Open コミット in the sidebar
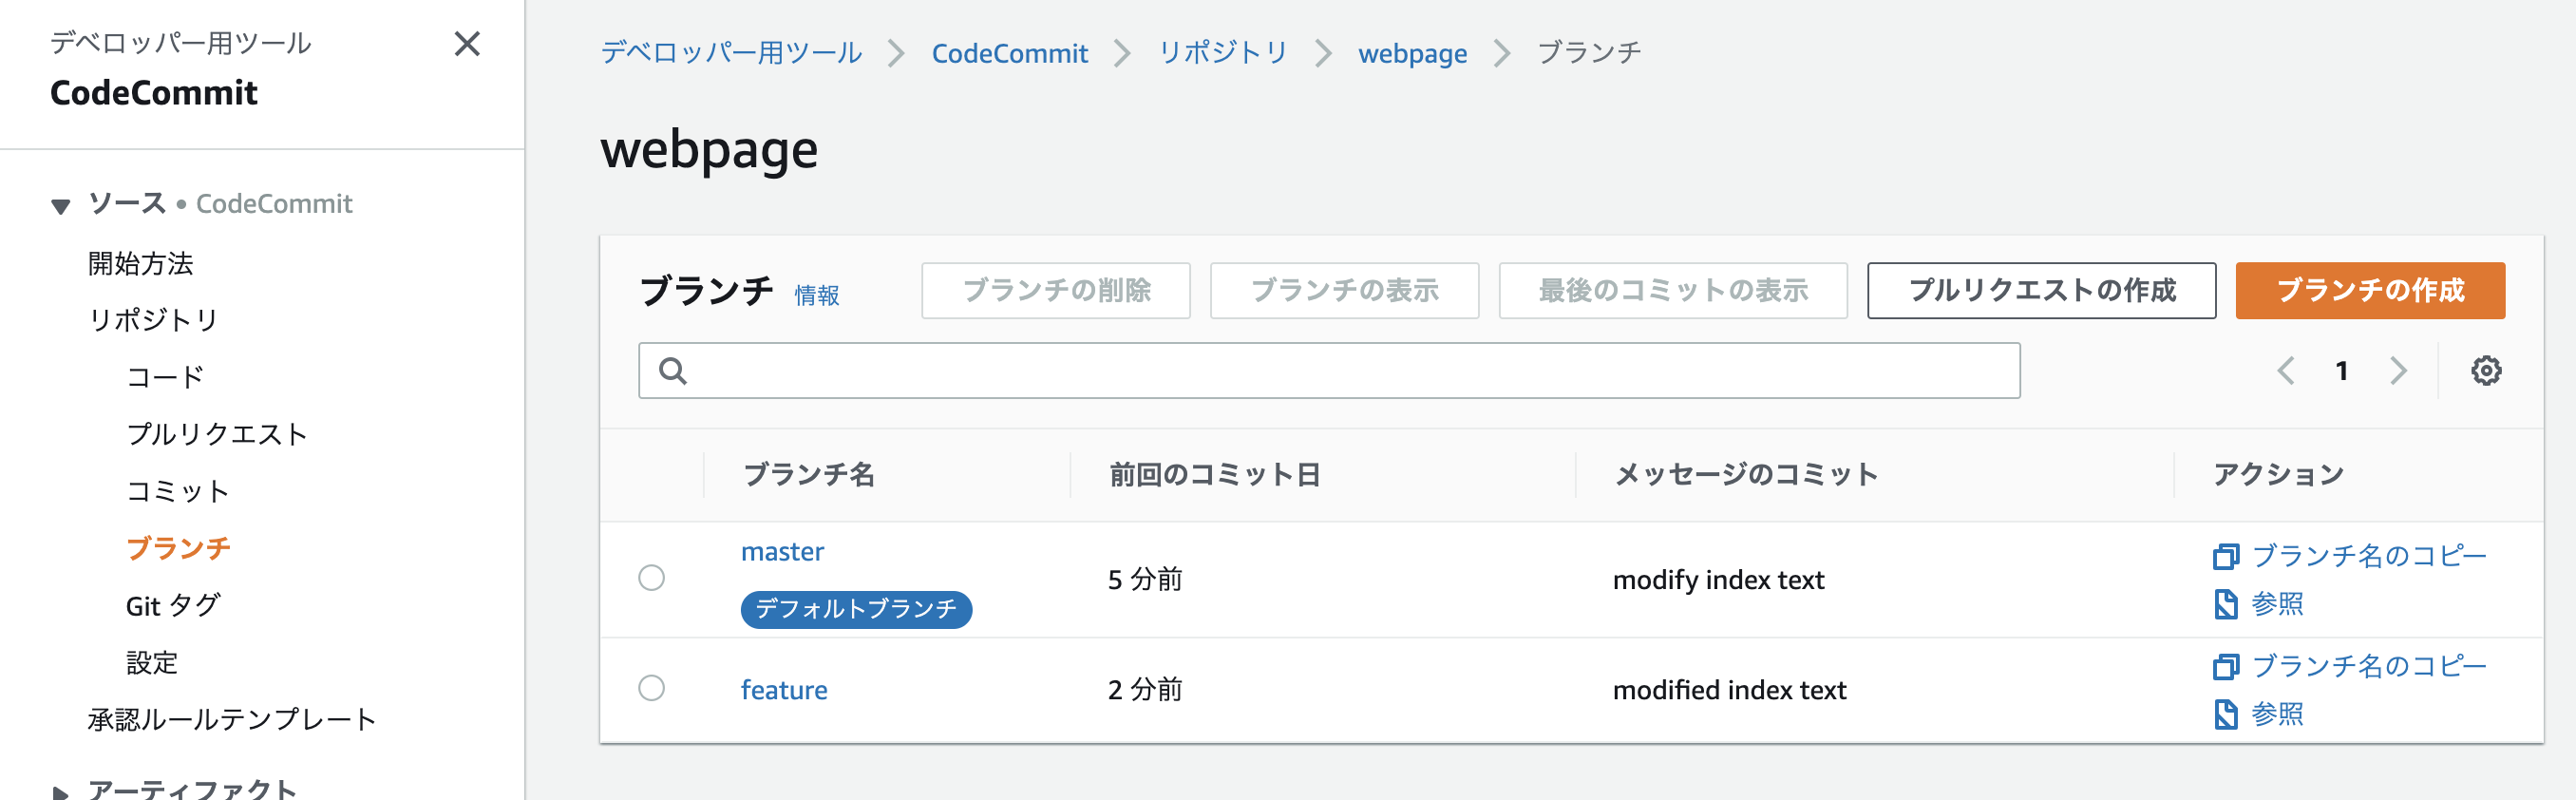The height and width of the screenshot is (800, 2576). coord(178,491)
